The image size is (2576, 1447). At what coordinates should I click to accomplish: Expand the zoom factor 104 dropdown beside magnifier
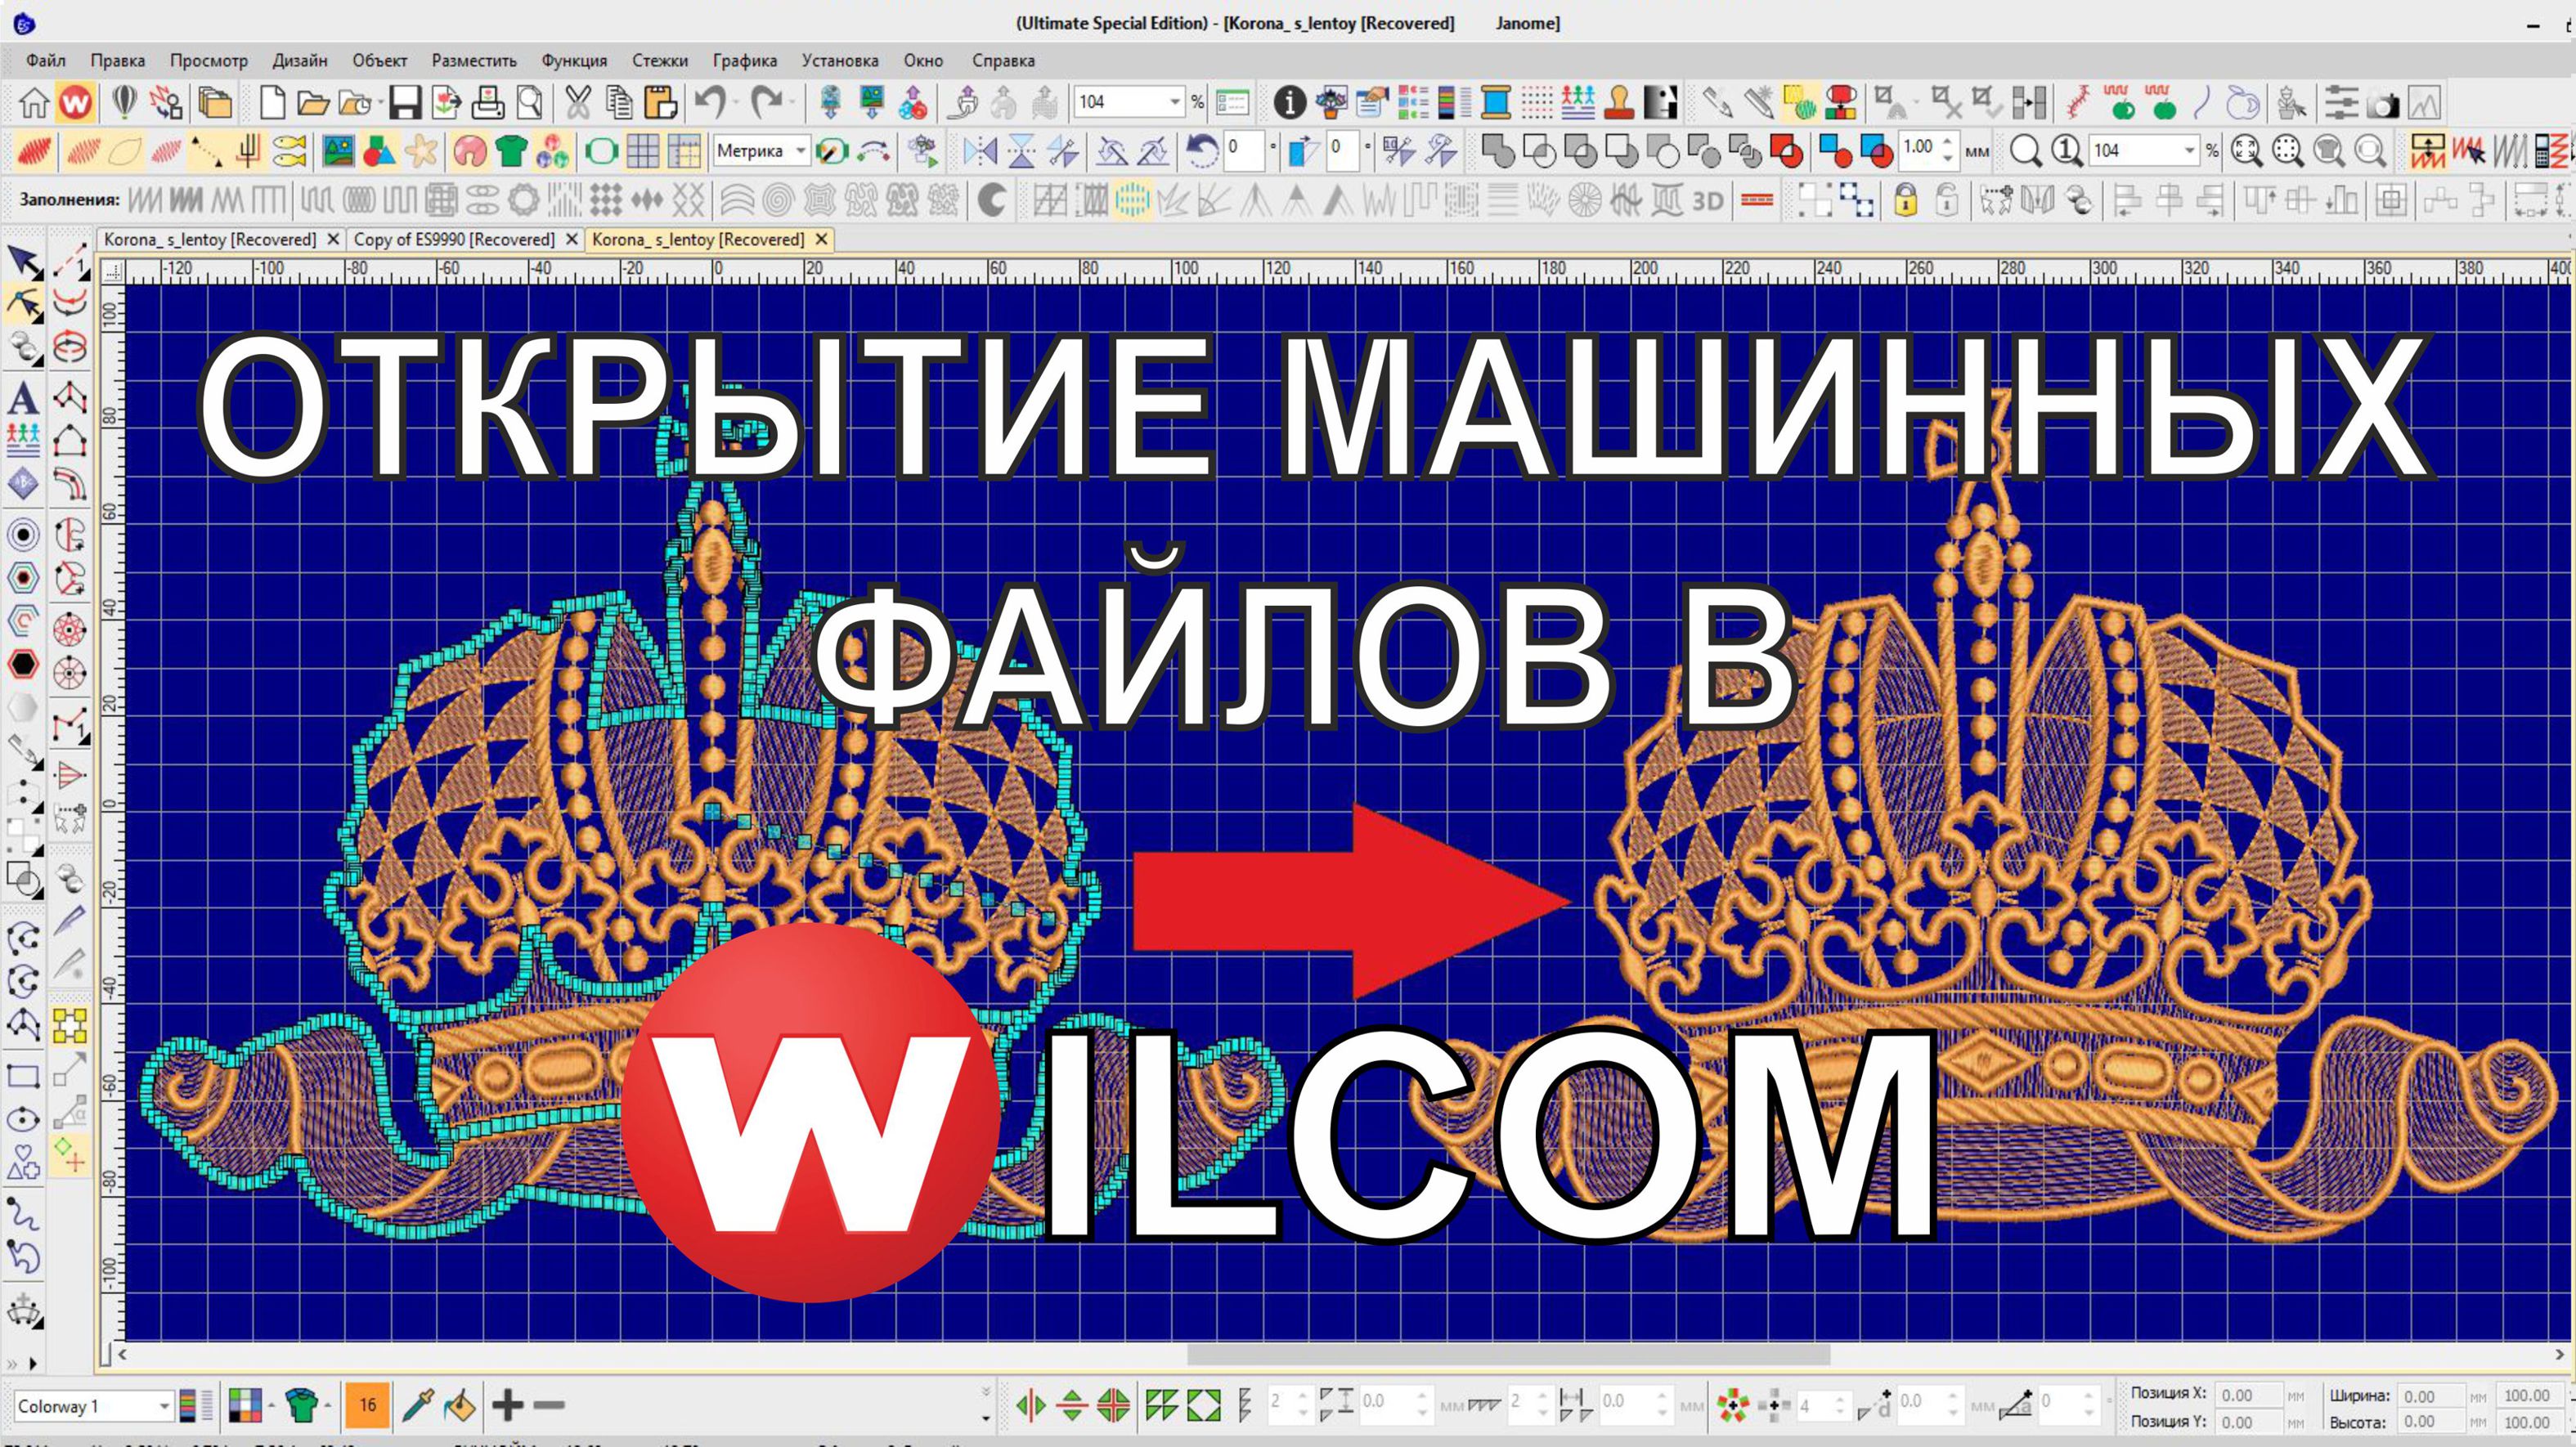2188,151
